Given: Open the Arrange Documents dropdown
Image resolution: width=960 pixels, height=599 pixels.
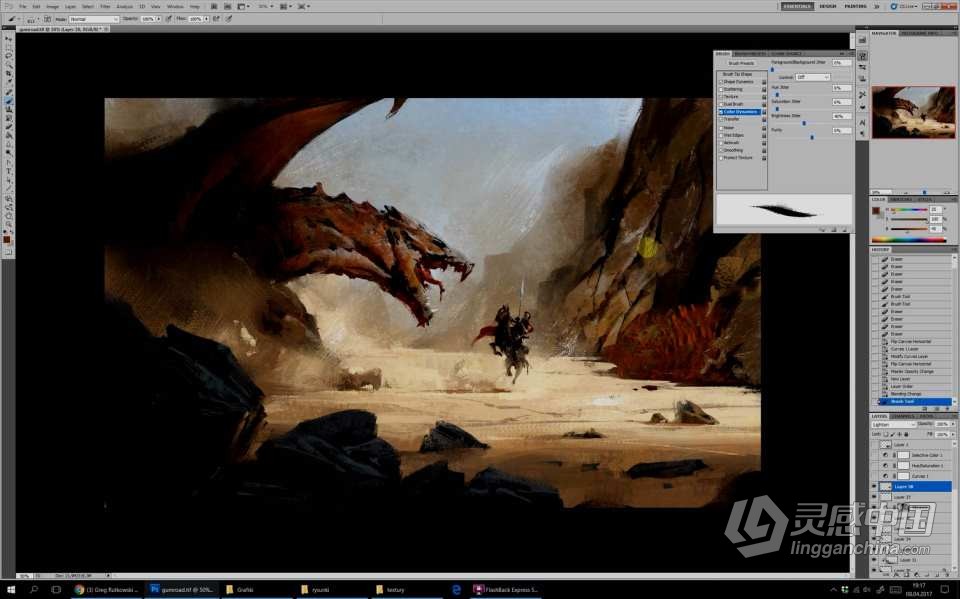Looking at the screenshot, I should 286,6.
